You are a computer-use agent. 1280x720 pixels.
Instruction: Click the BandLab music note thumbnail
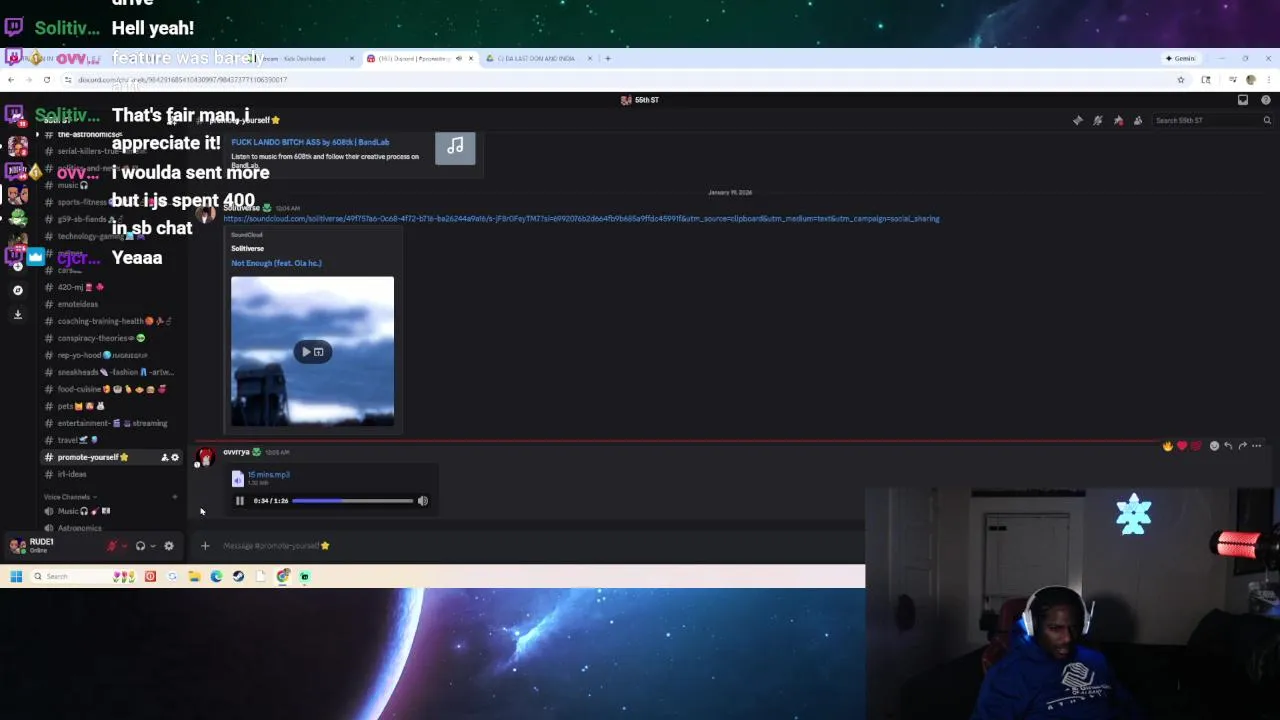click(x=455, y=146)
